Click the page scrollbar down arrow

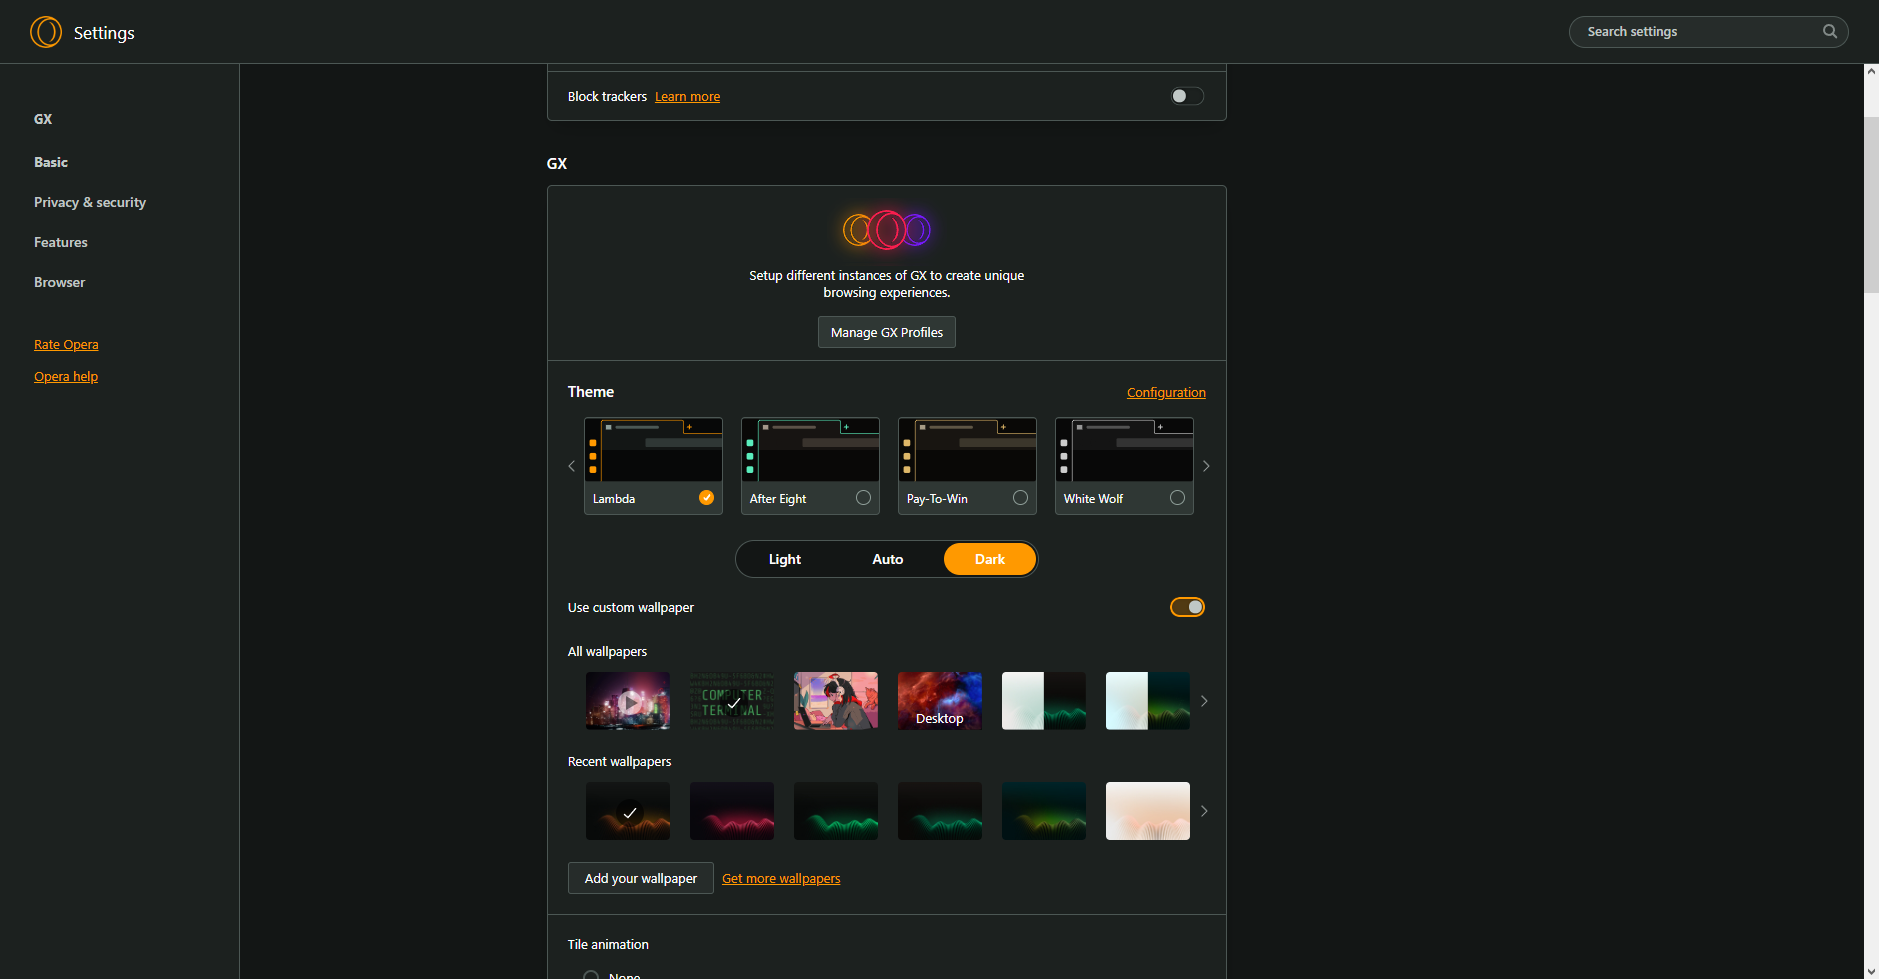[1871, 971]
